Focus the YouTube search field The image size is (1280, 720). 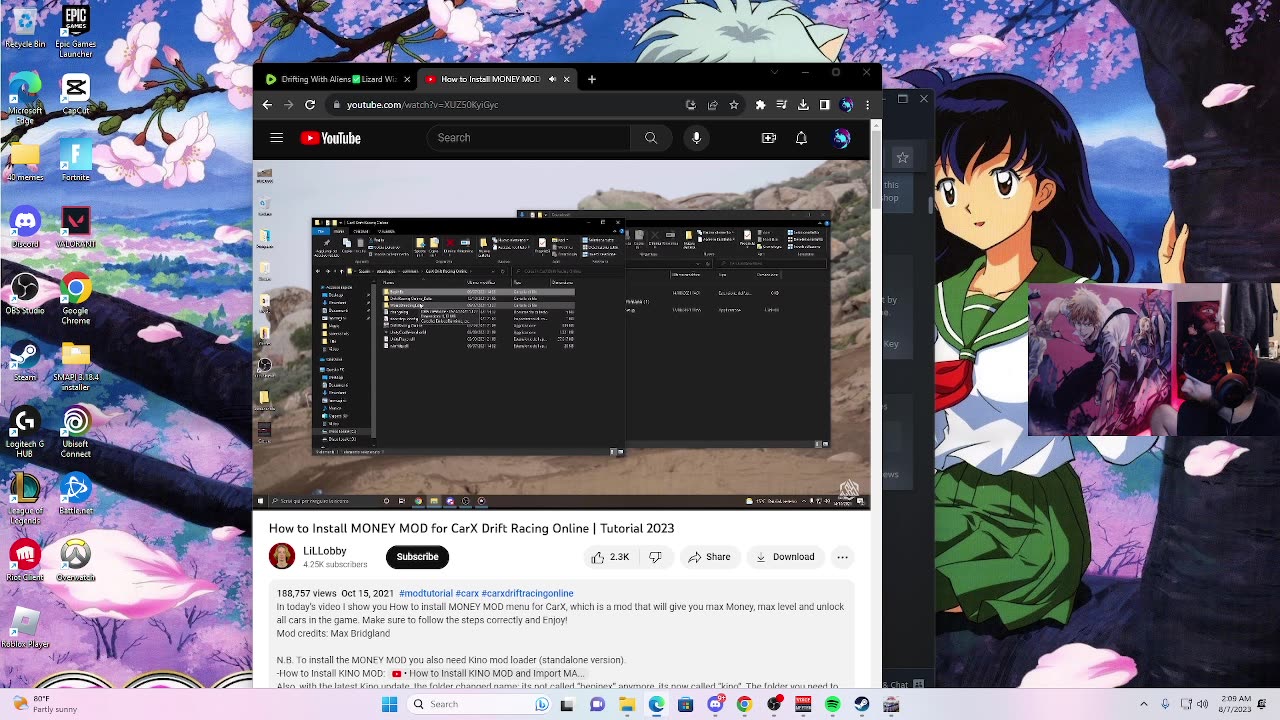coord(528,138)
